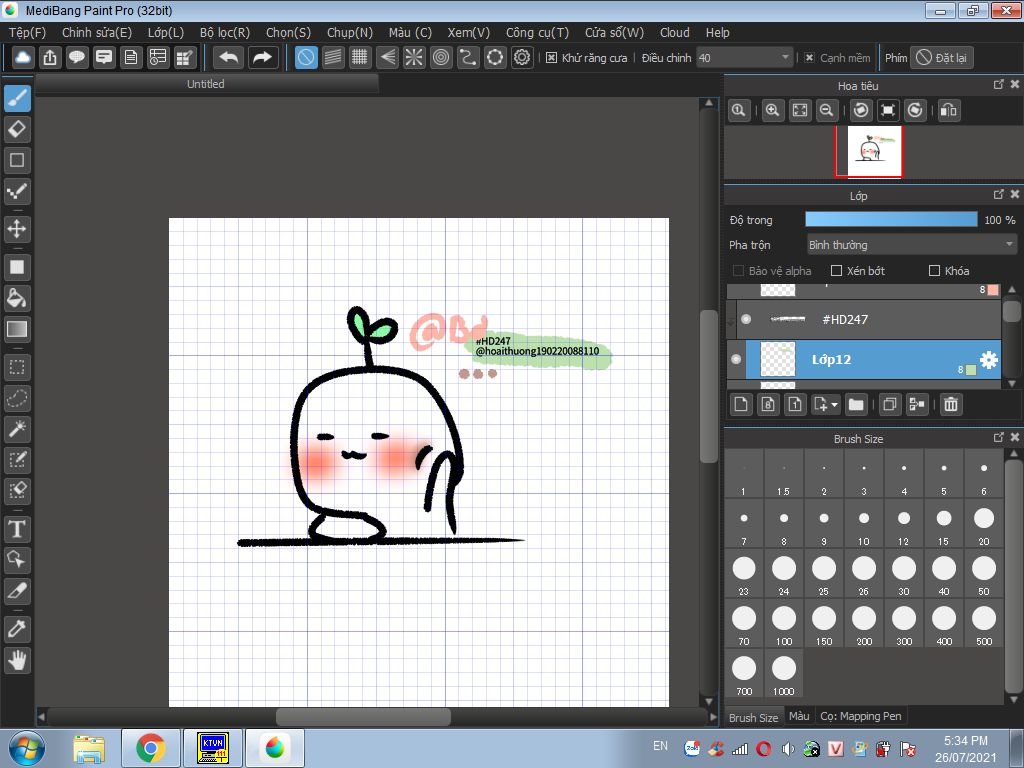Click the Redo arrow
Image resolution: width=1024 pixels, height=768 pixels.
click(263, 57)
